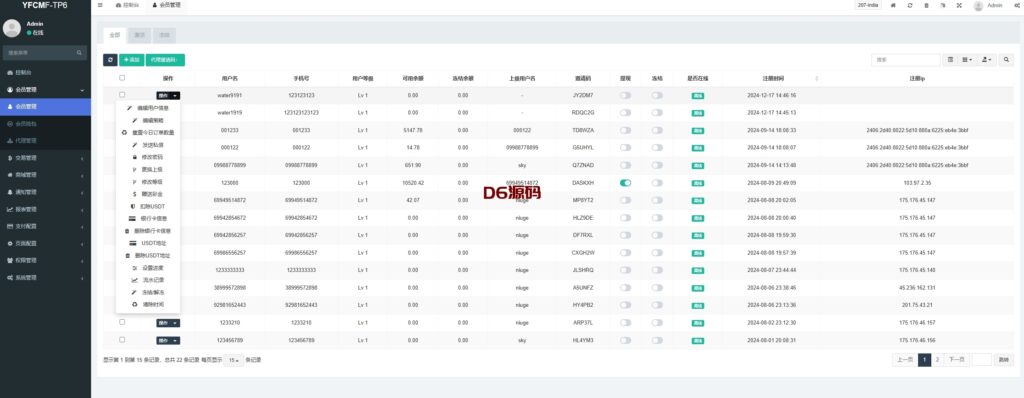
Task: Choose the 银行卡信息 entry in action menu
Action: (x=148, y=218)
